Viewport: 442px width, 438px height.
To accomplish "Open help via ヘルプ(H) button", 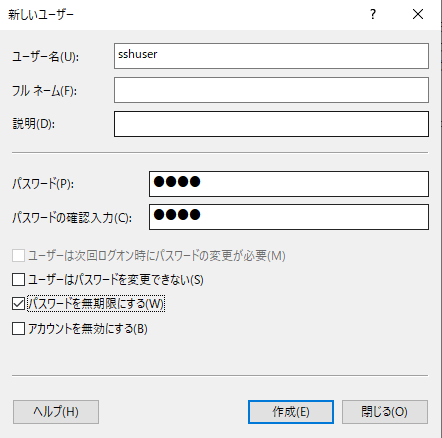I will pos(56,412).
